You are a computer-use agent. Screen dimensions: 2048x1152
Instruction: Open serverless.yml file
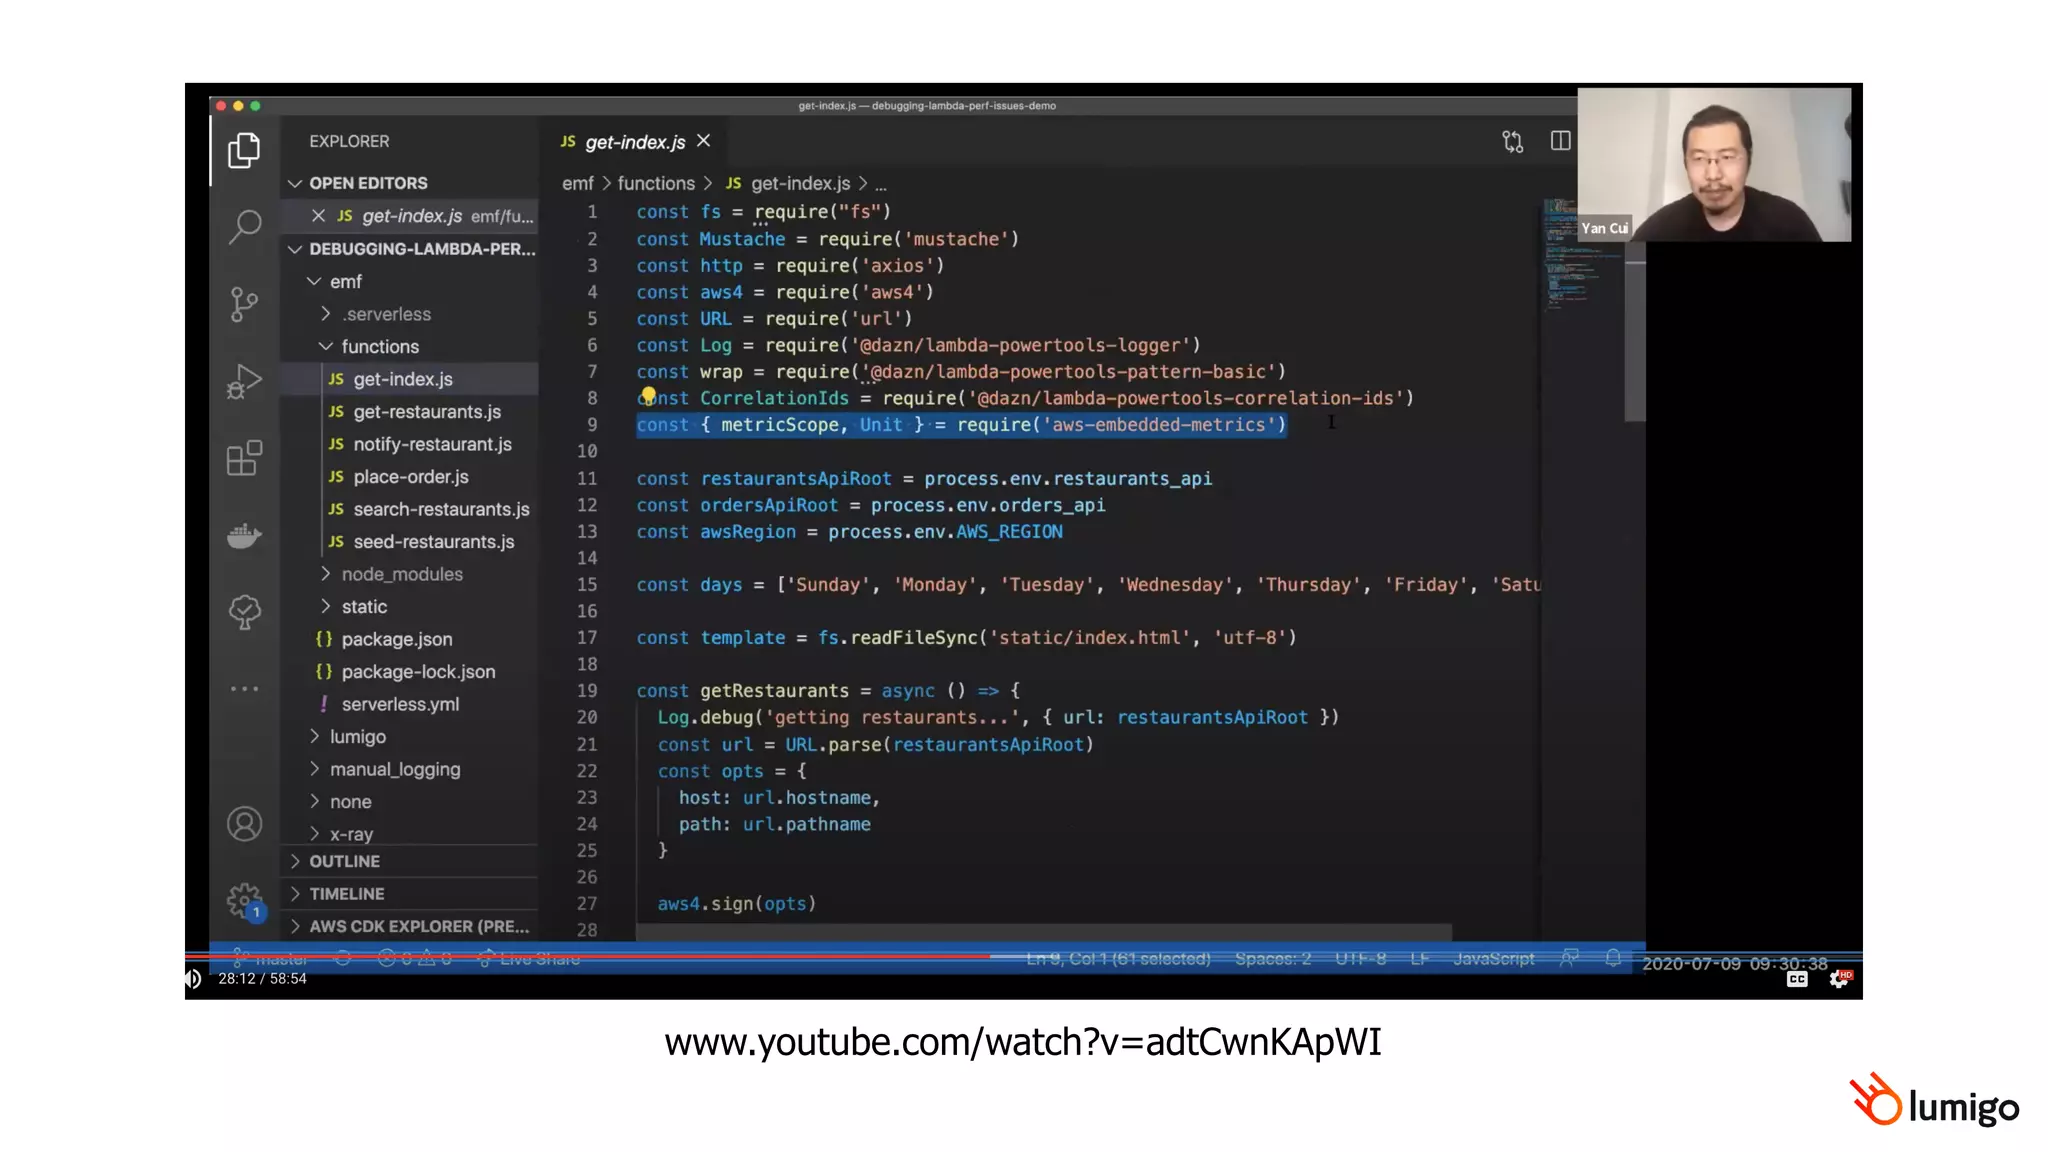click(x=400, y=704)
